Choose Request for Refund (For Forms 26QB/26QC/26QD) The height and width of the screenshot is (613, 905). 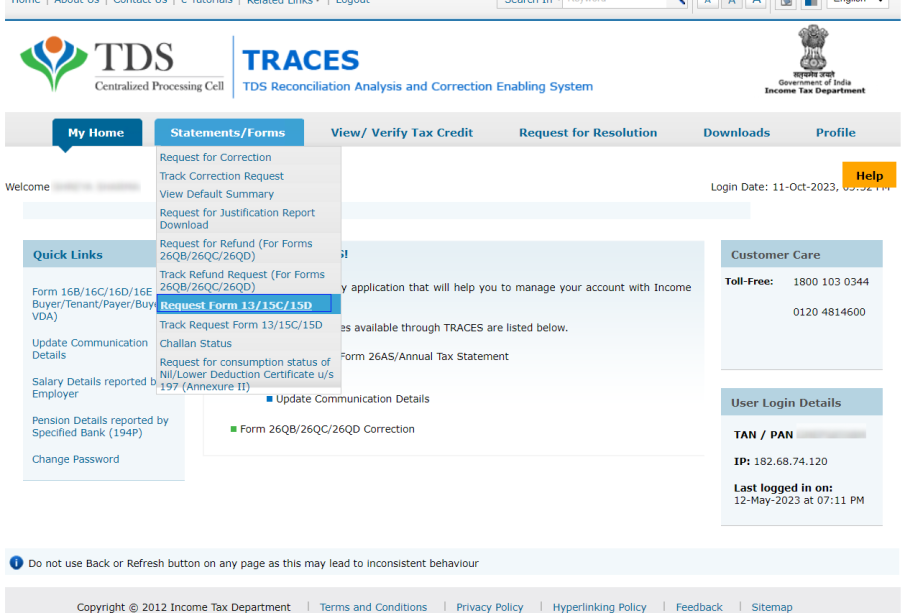click(x=236, y=249)
